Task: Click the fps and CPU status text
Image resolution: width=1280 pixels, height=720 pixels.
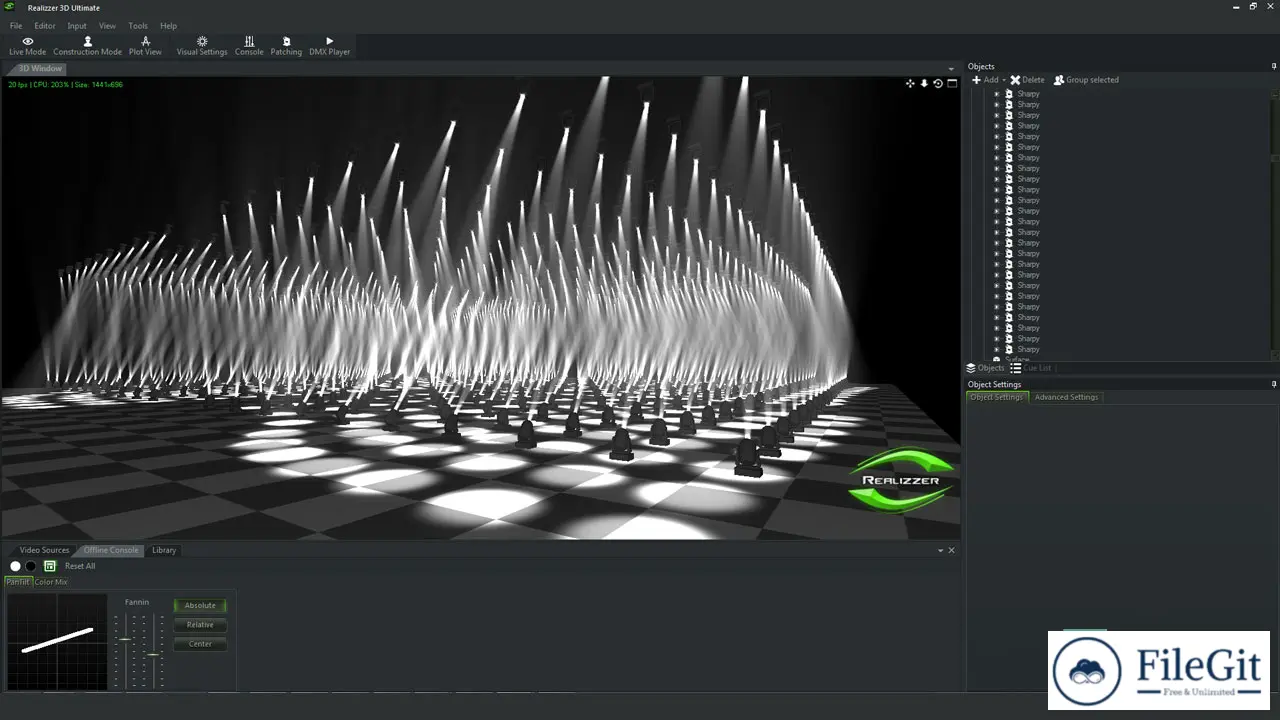Action: click(x=65, y=84)
